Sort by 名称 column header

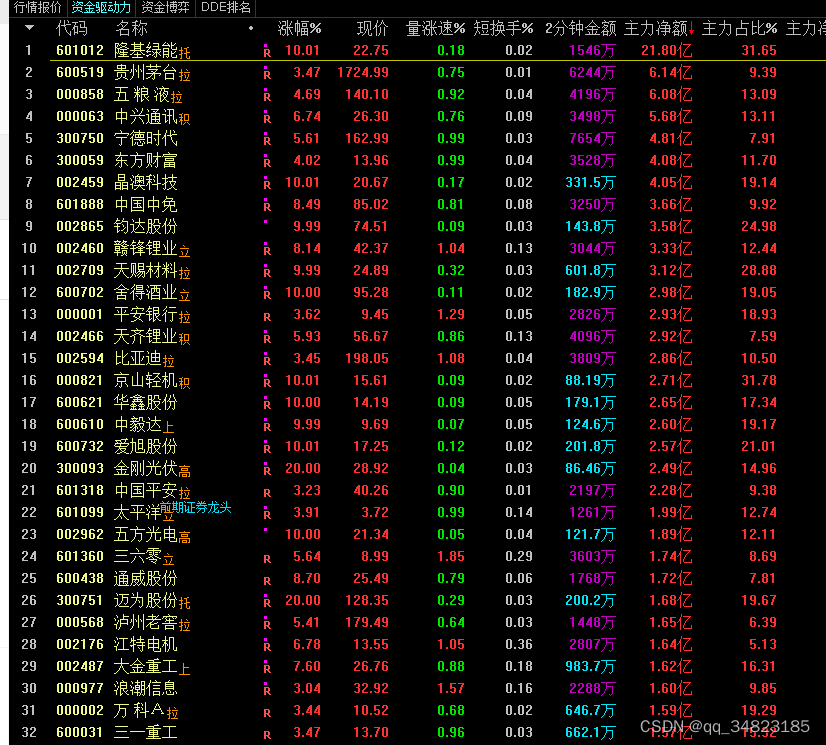pyautogui.click(x=131, y=28)
